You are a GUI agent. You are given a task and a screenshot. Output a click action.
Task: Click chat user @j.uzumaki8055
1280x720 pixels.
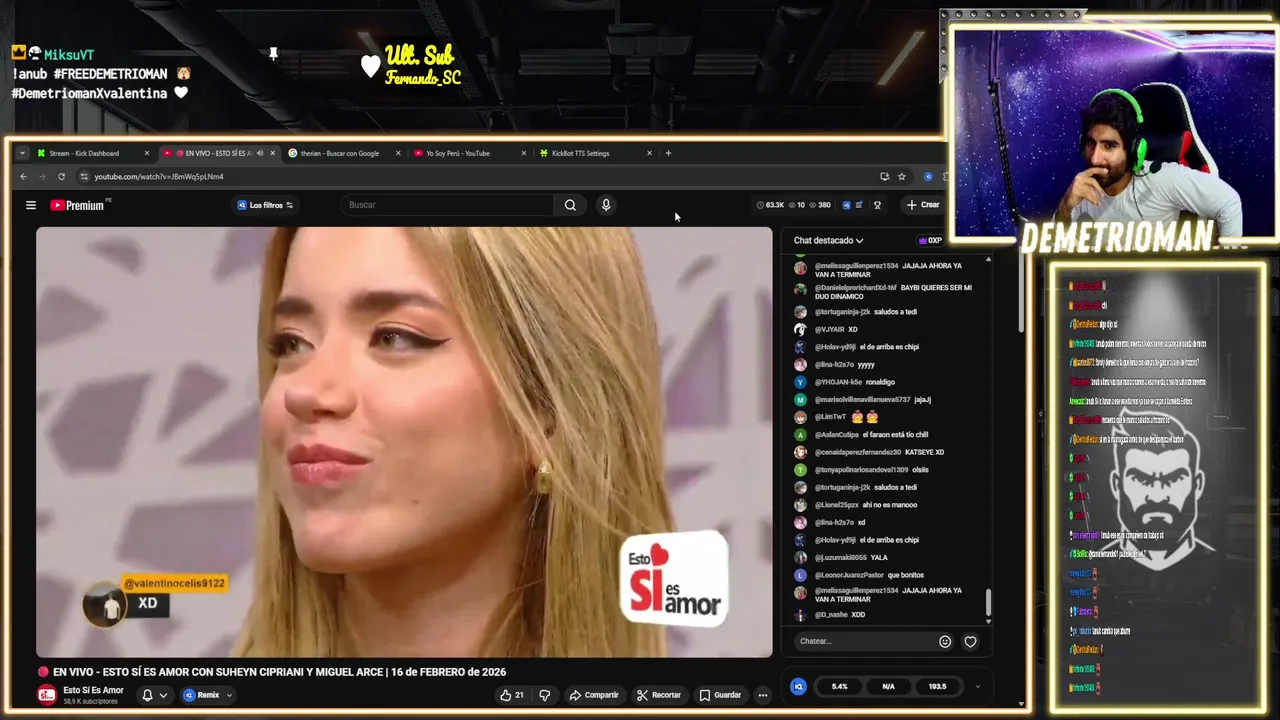(841, 558)
